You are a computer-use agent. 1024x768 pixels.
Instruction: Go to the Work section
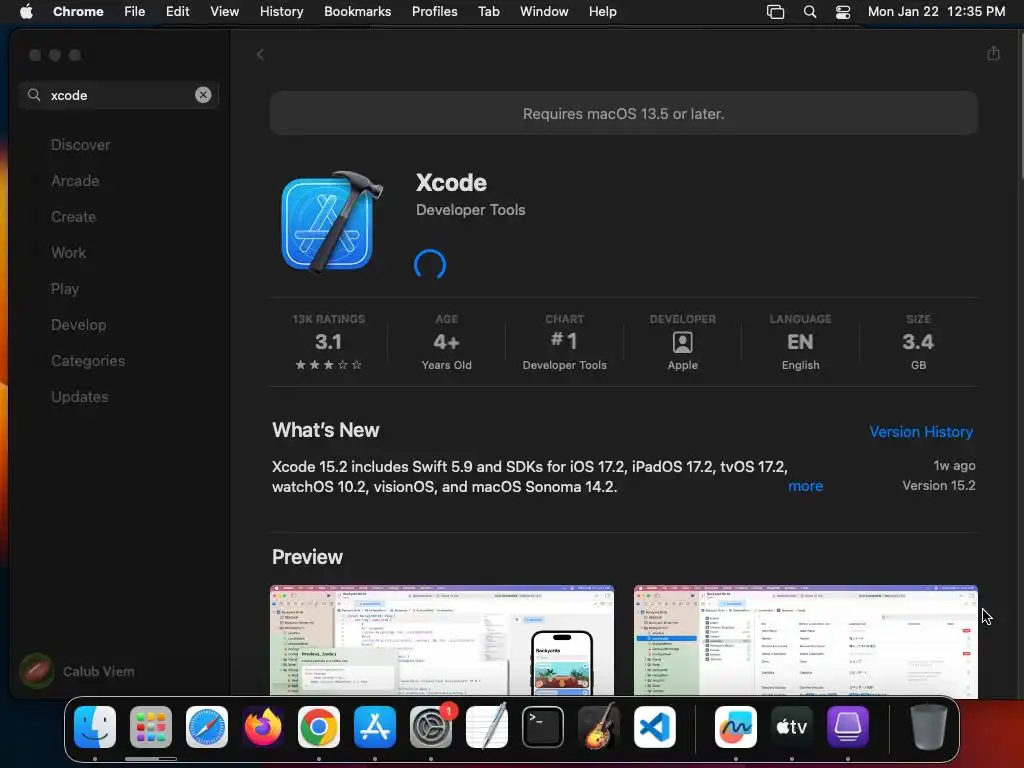click(x=68, y=253)
